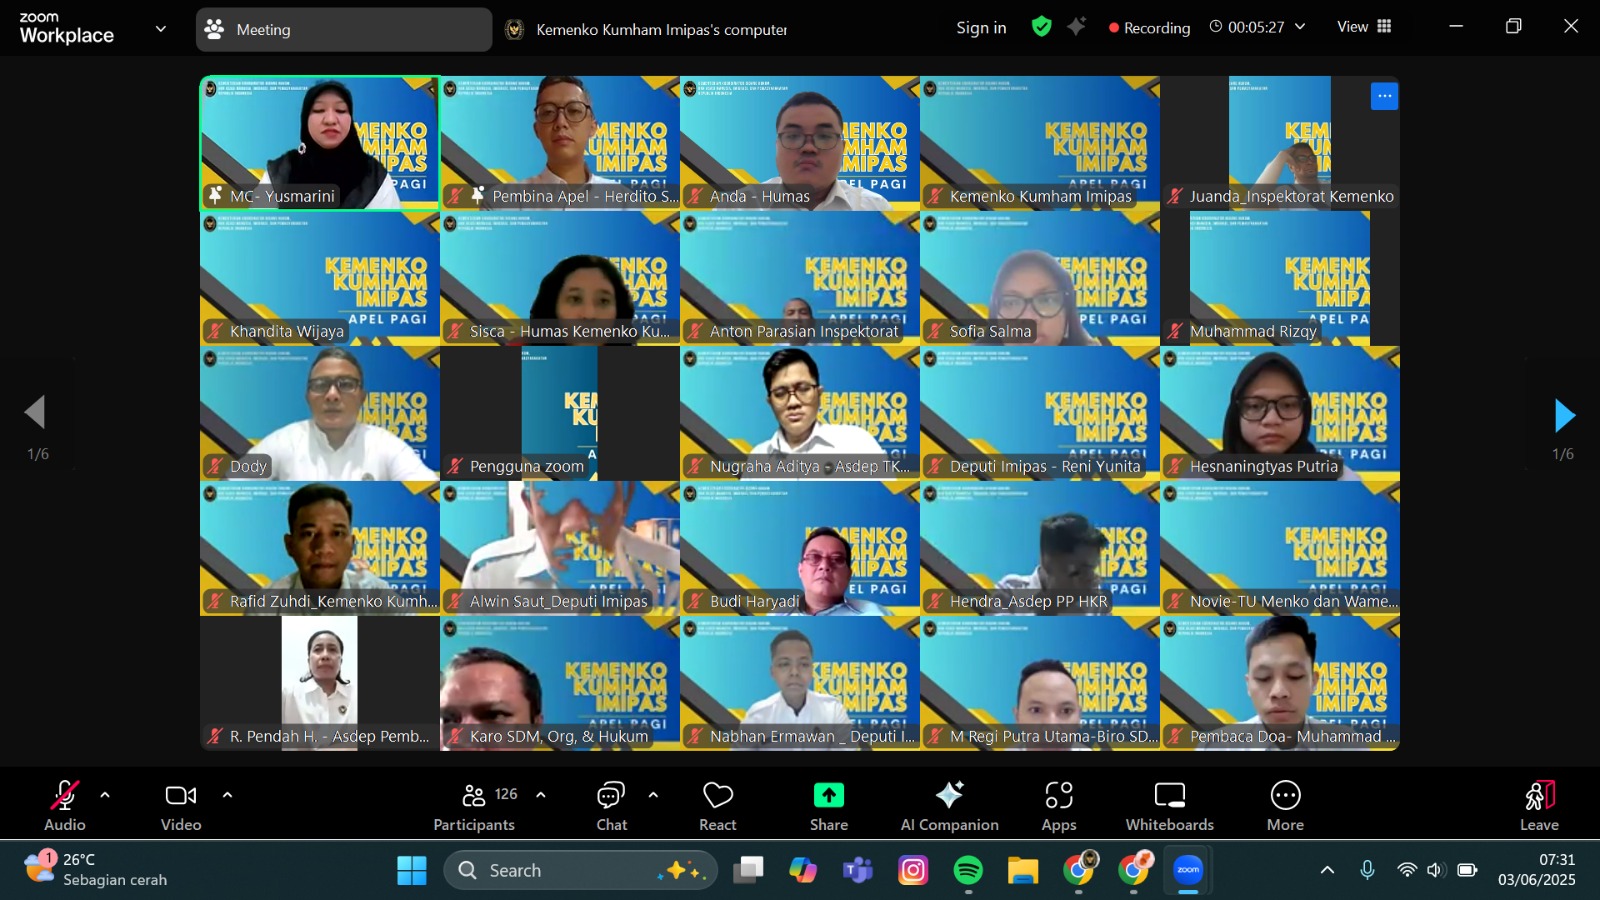1600x900 pixels.
Task: Go to next page of participants
Action: [1564, 416]
